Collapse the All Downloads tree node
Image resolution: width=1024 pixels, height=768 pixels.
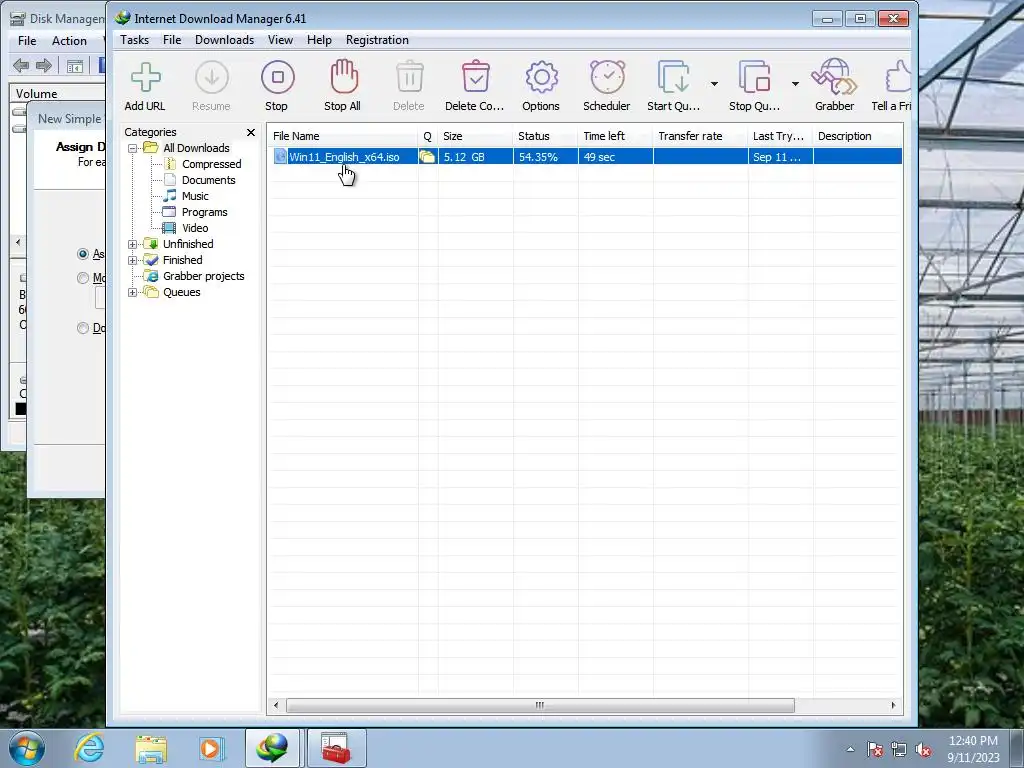pos(133,148)
